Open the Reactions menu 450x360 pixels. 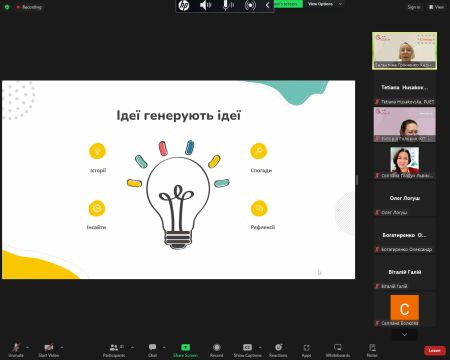278,347
